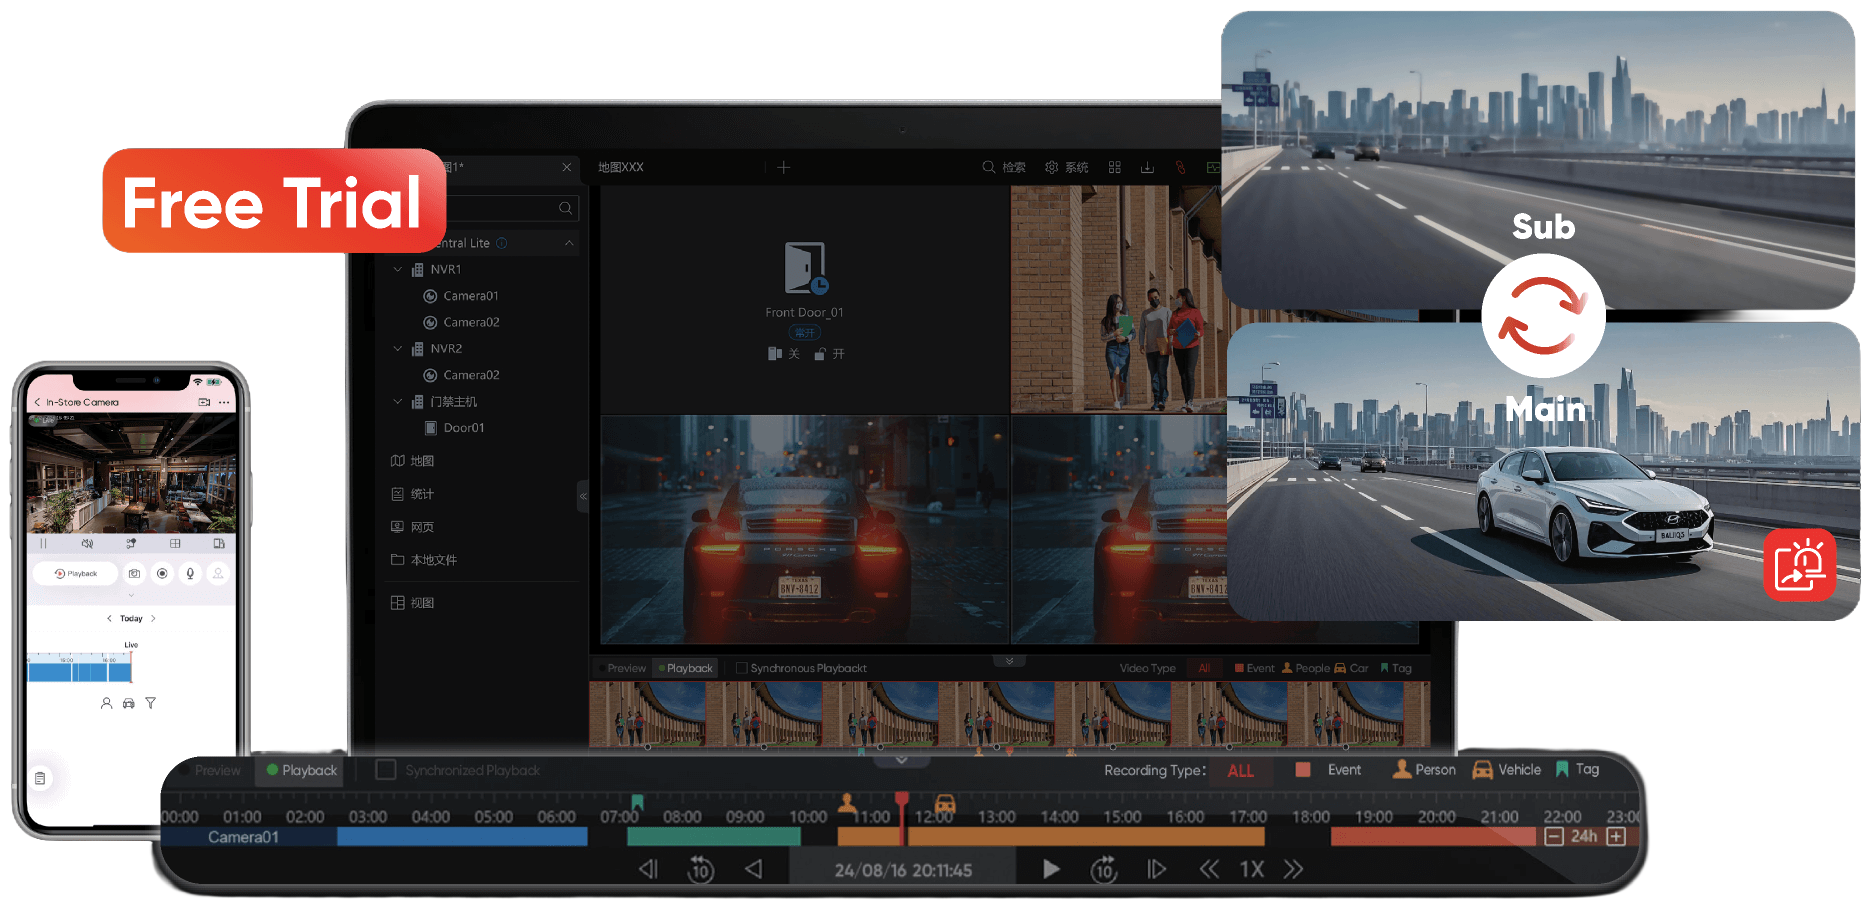
Task: Go to next day after Today
Action: click(x=153, y=619)
